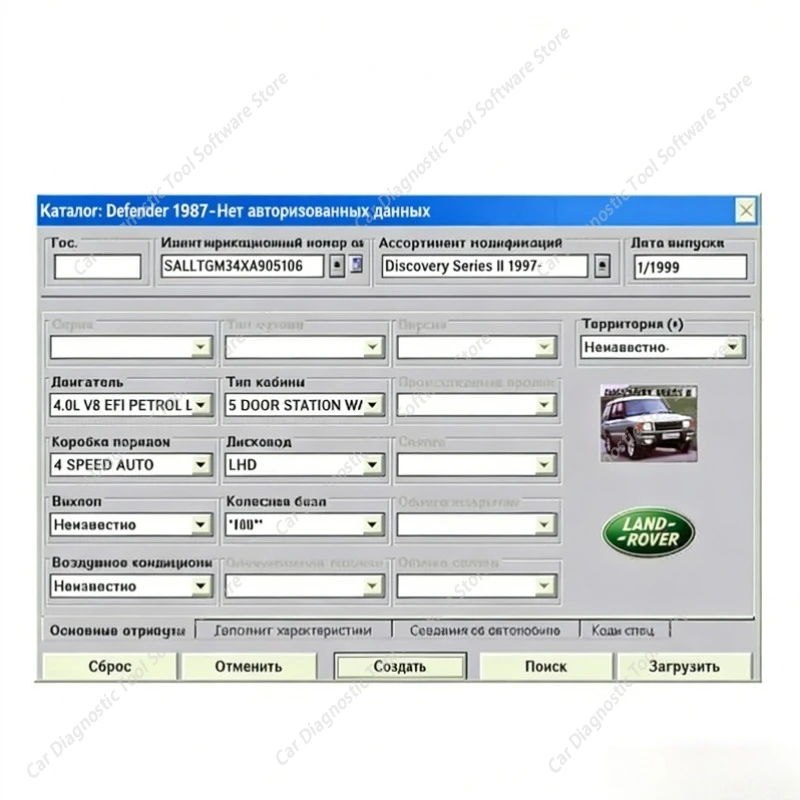Expand the 4 SPEED AUTO gearbox dropdown
Viewport: 800px width, 800px height.
201,465
